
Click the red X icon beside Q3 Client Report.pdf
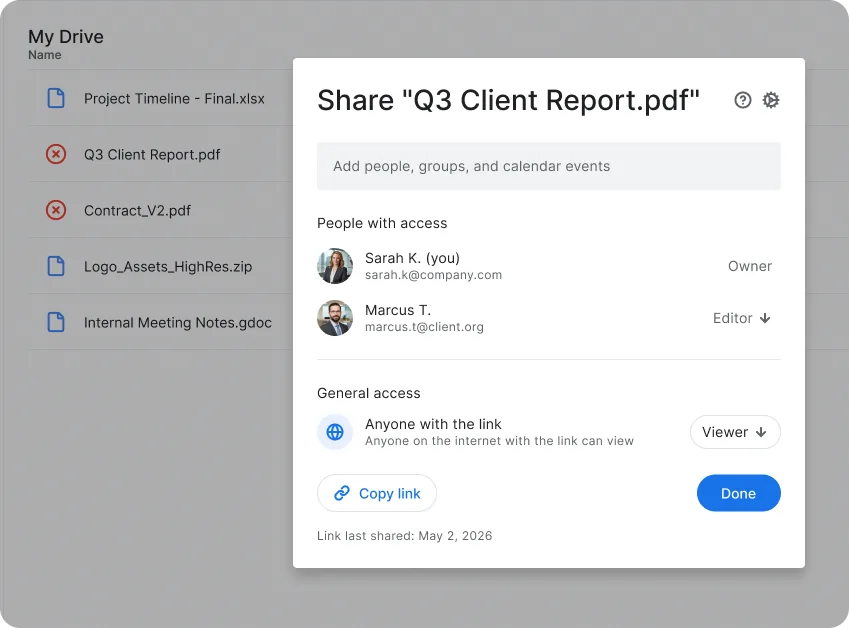(x=56, y=154)
